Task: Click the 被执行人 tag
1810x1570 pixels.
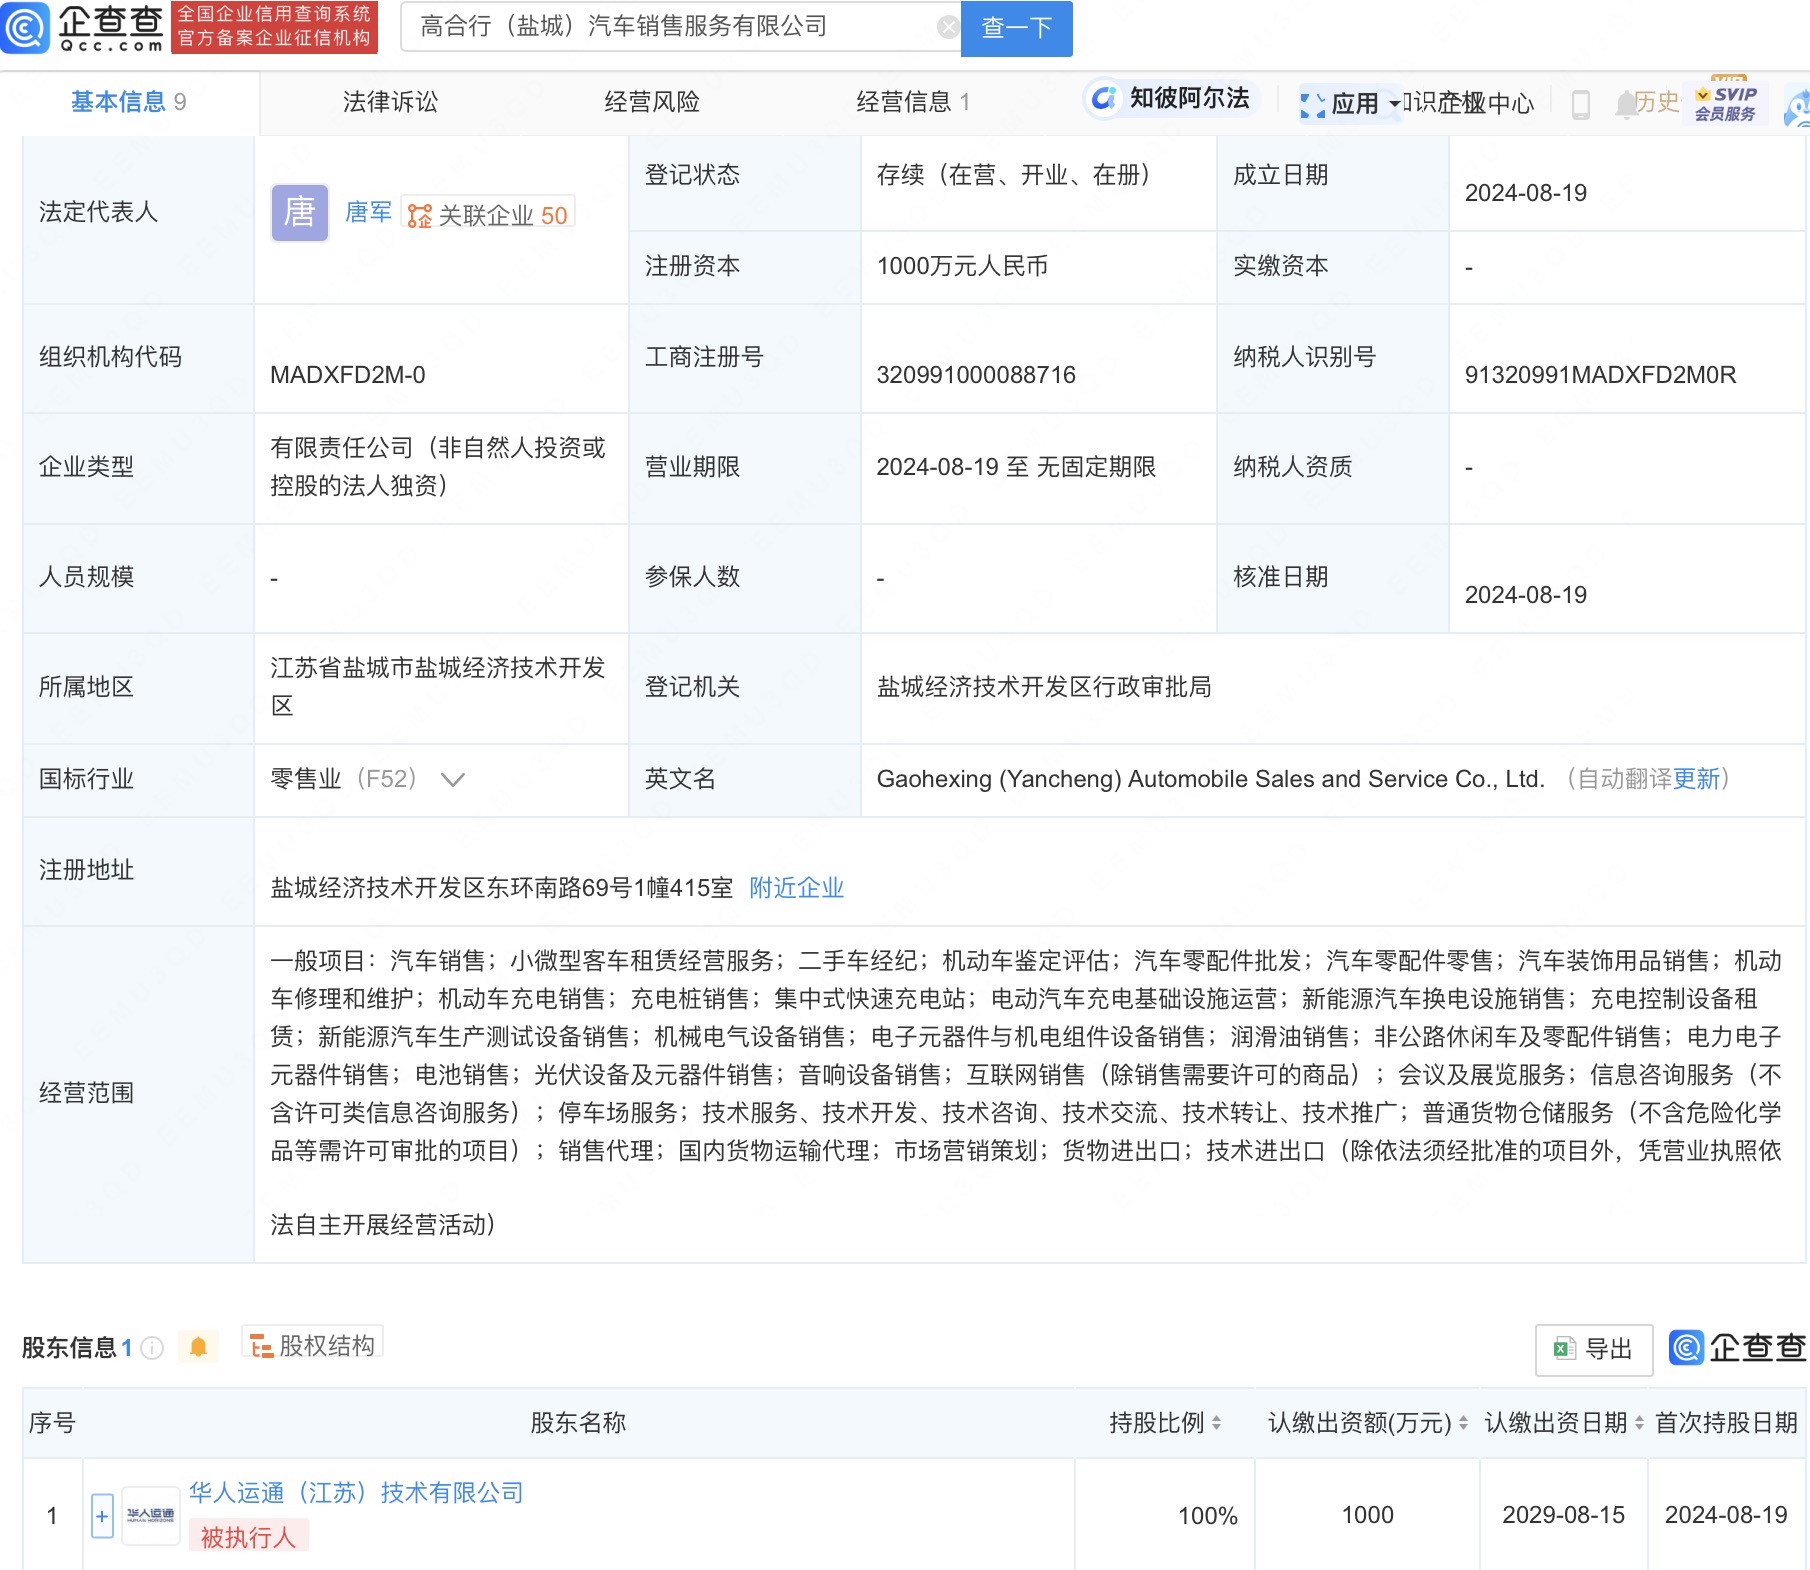Action: coord(248,1537)
